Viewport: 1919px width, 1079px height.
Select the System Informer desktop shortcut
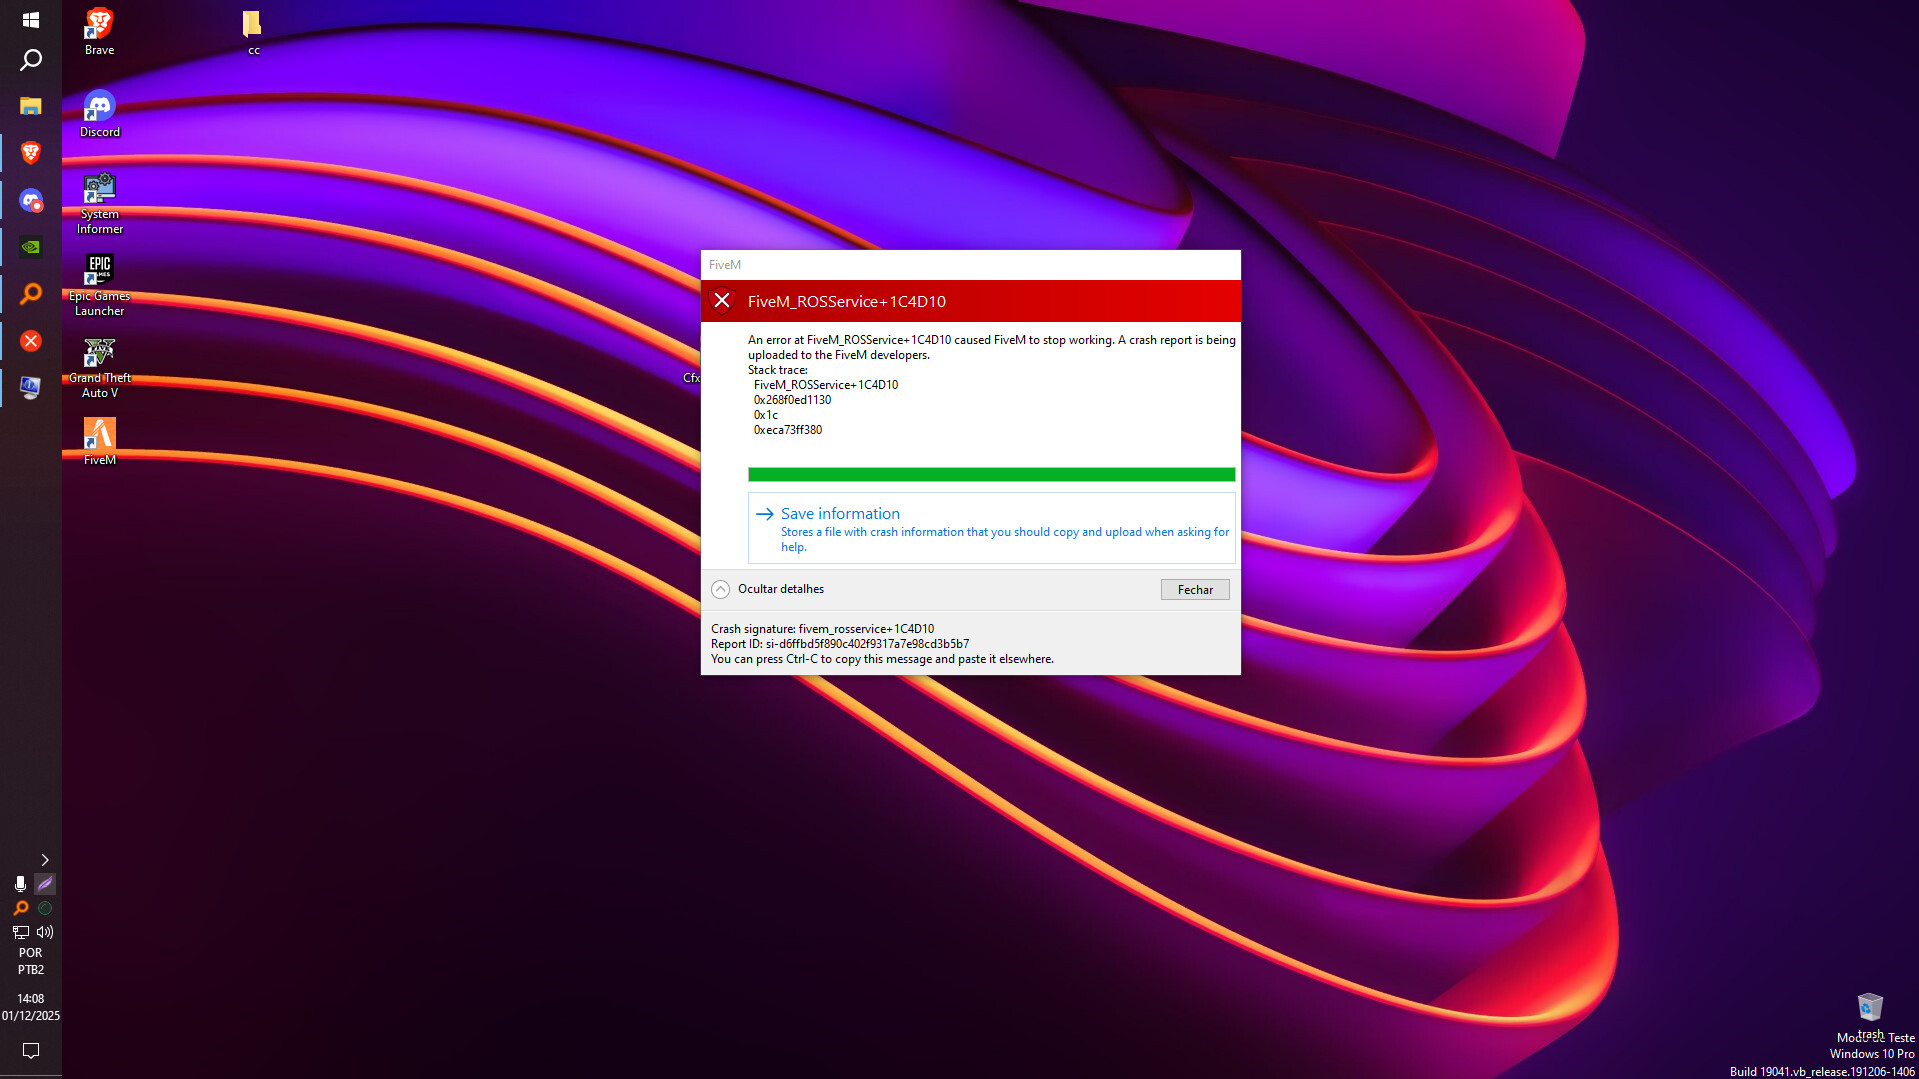(x=99, y=203)
